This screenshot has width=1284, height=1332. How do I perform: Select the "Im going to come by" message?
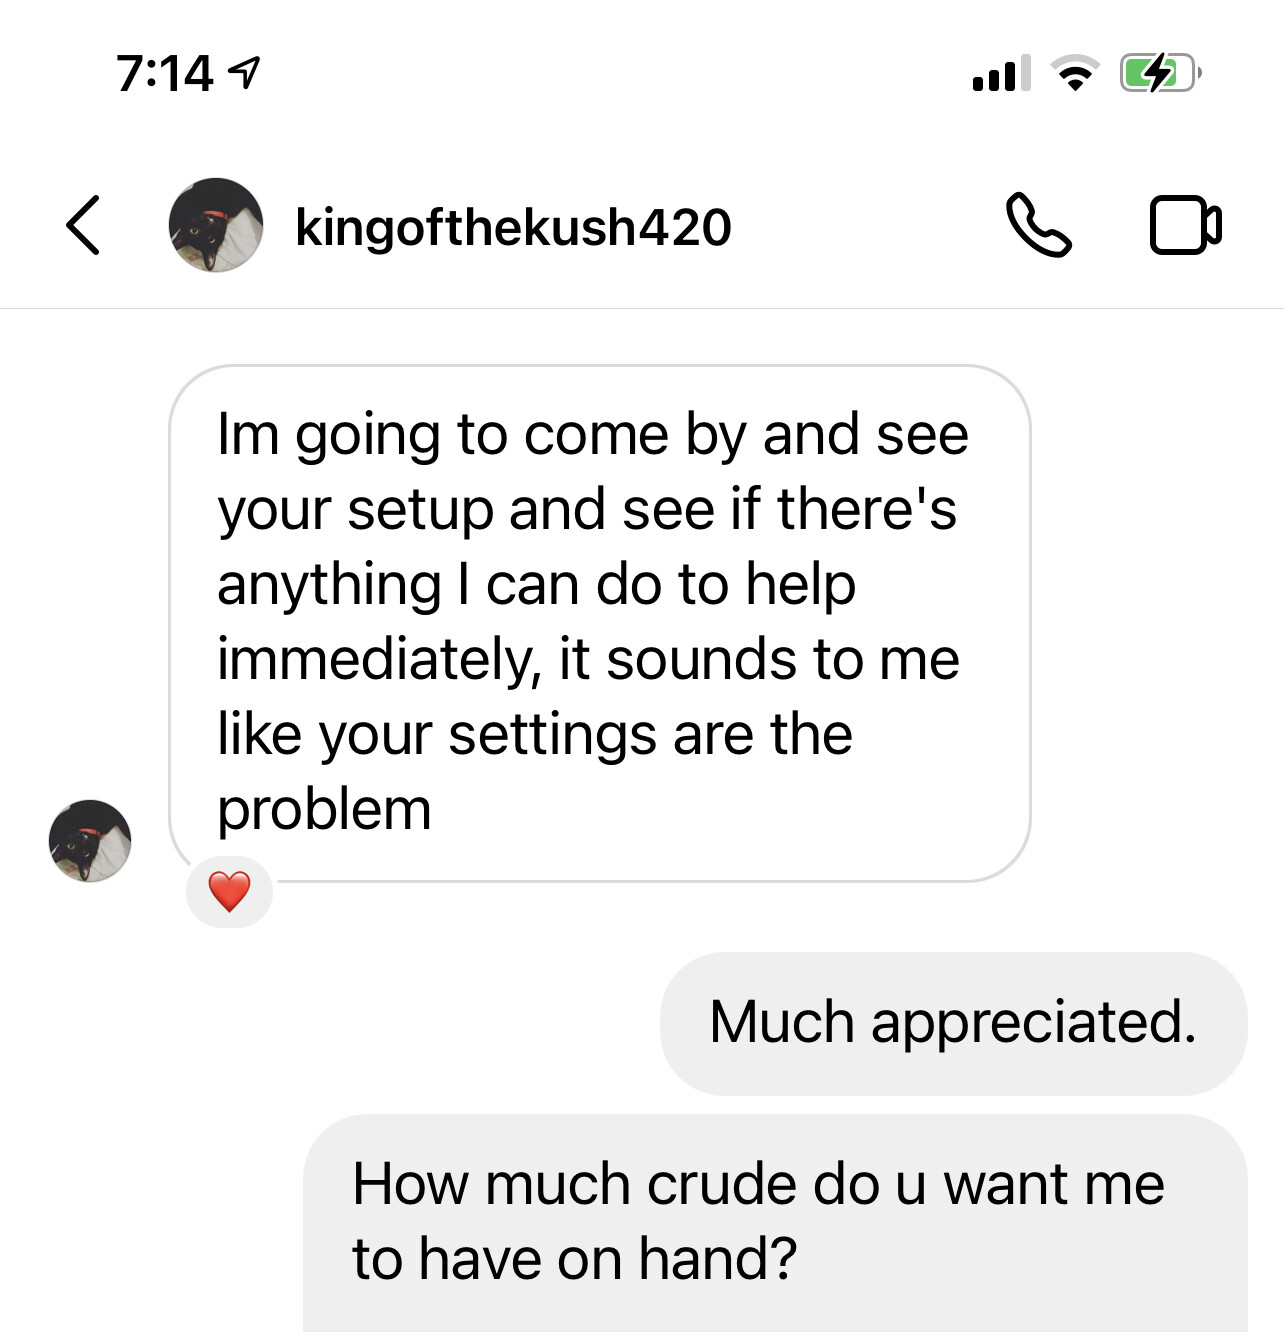click(x=600, y=622)
